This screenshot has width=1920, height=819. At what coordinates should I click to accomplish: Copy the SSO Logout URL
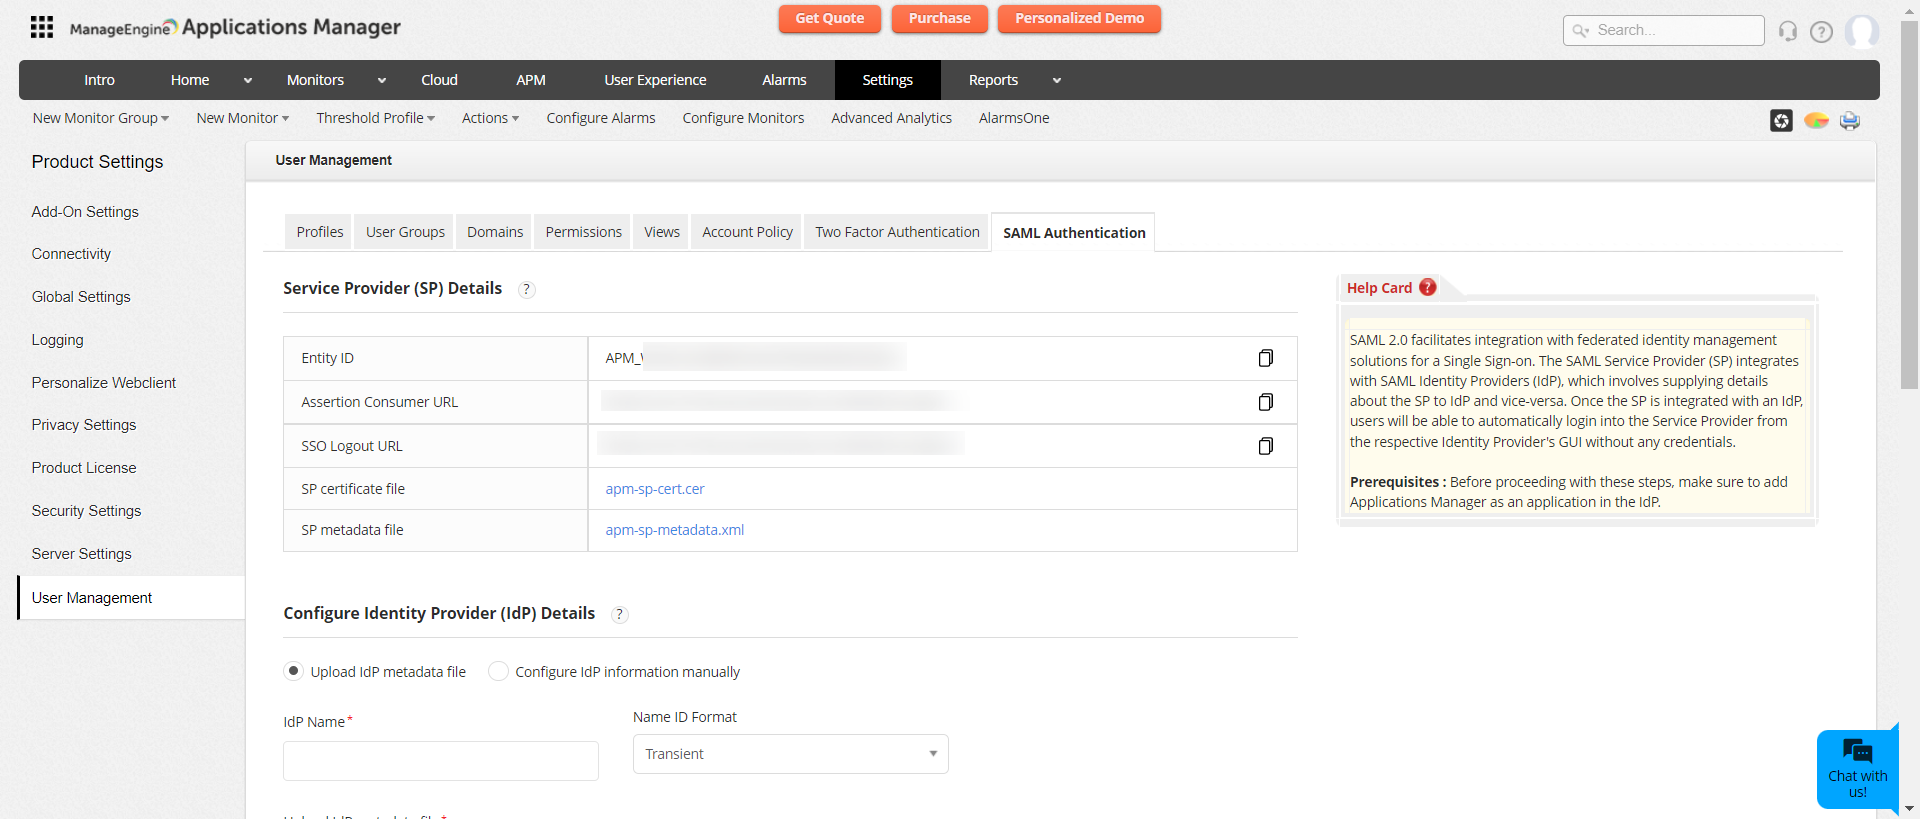pyautogui.click(x=1265, y=446)
